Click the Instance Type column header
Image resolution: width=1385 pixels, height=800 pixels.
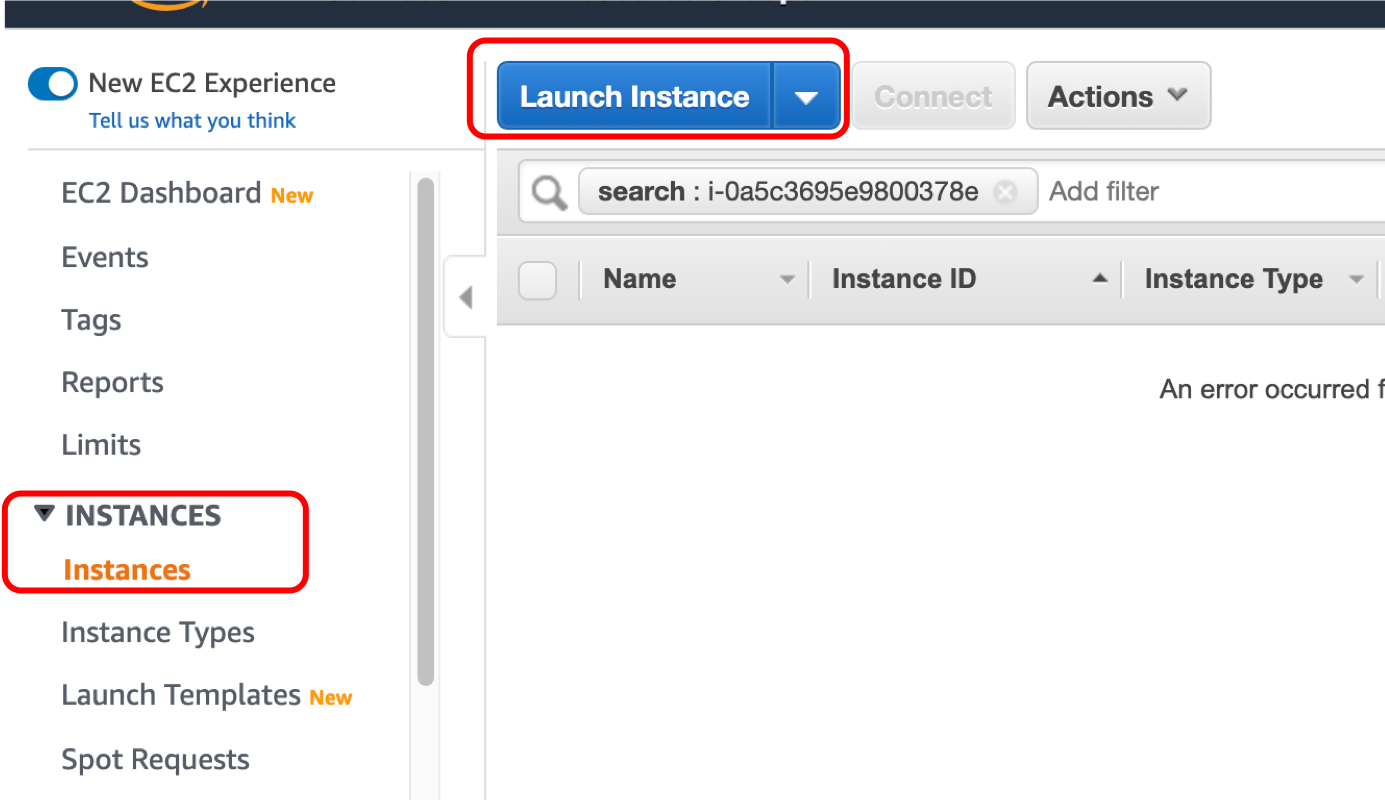1234,279
